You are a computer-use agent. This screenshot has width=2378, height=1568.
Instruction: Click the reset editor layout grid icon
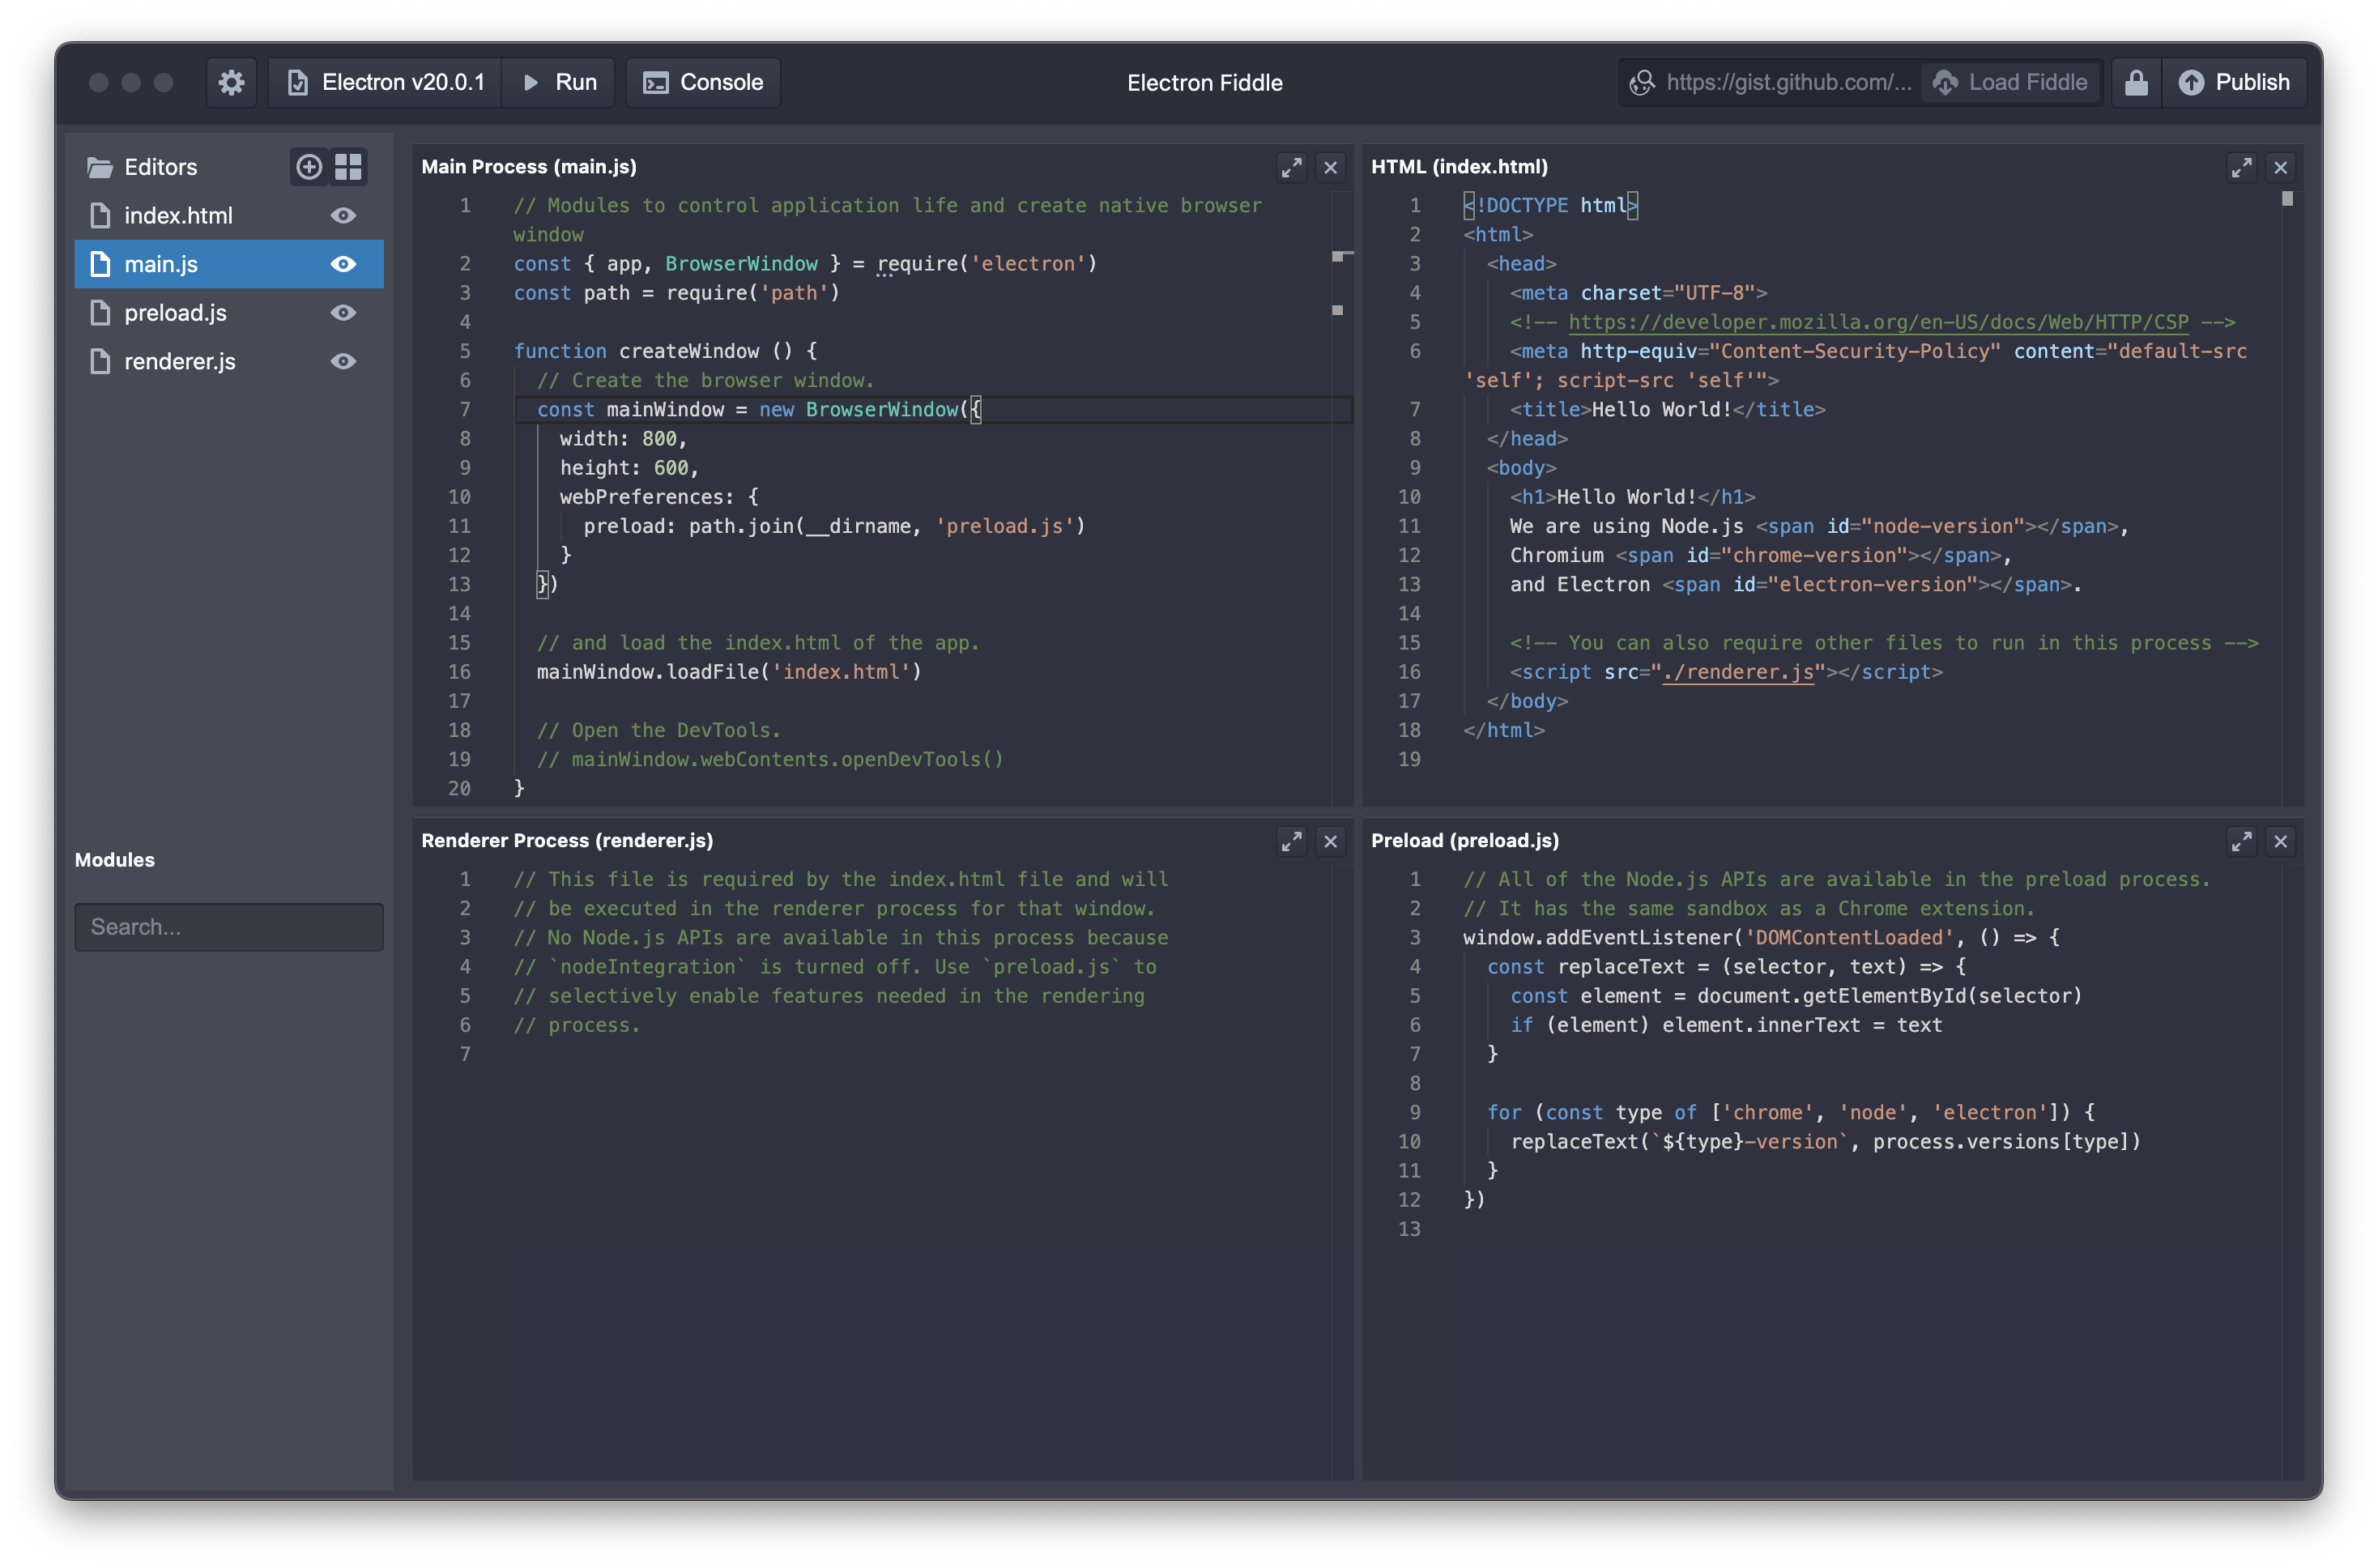348,167
